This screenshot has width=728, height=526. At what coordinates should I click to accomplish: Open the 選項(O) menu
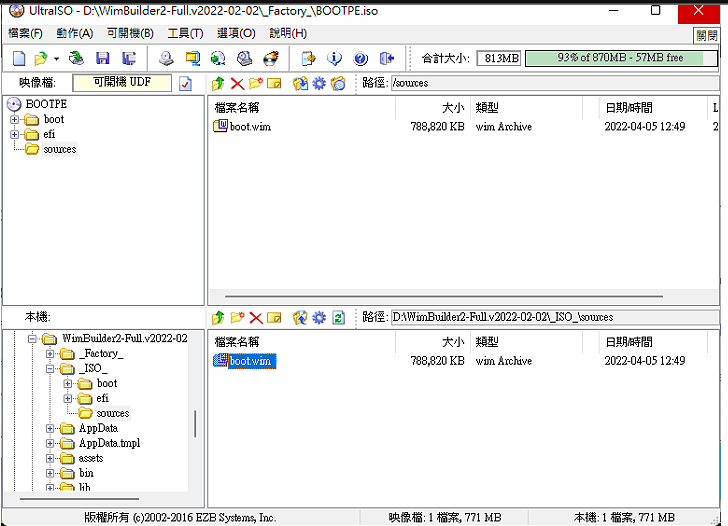(236, 33)
